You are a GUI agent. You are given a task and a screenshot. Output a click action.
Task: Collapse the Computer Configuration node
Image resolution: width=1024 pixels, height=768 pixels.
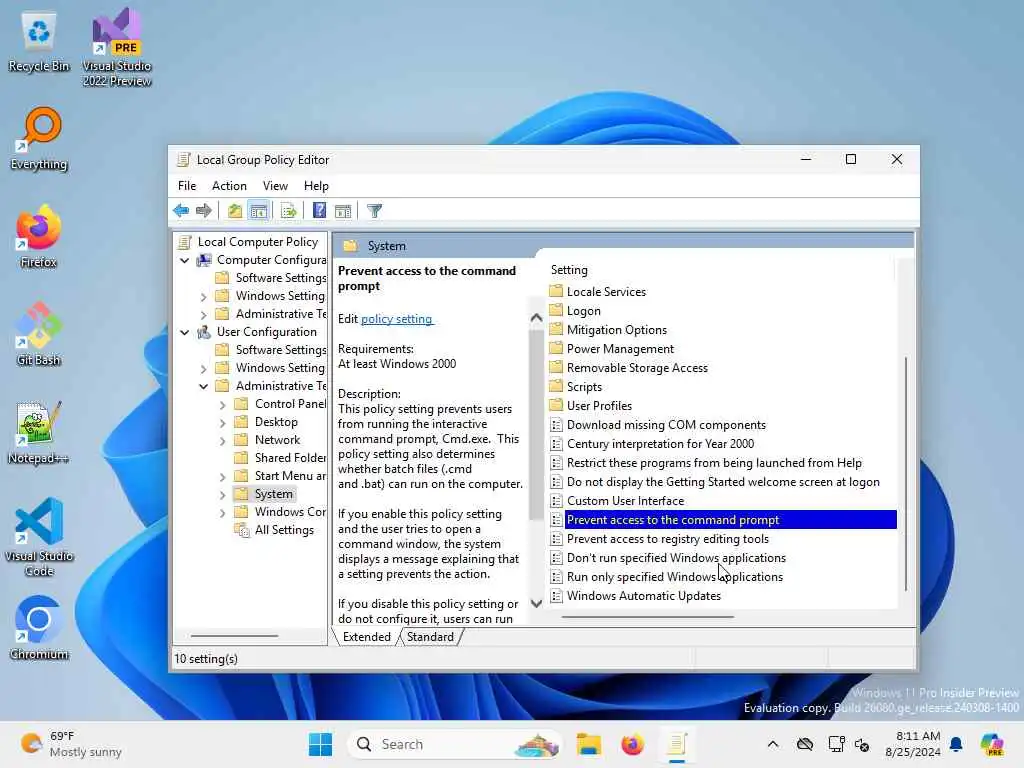[185, 260]
